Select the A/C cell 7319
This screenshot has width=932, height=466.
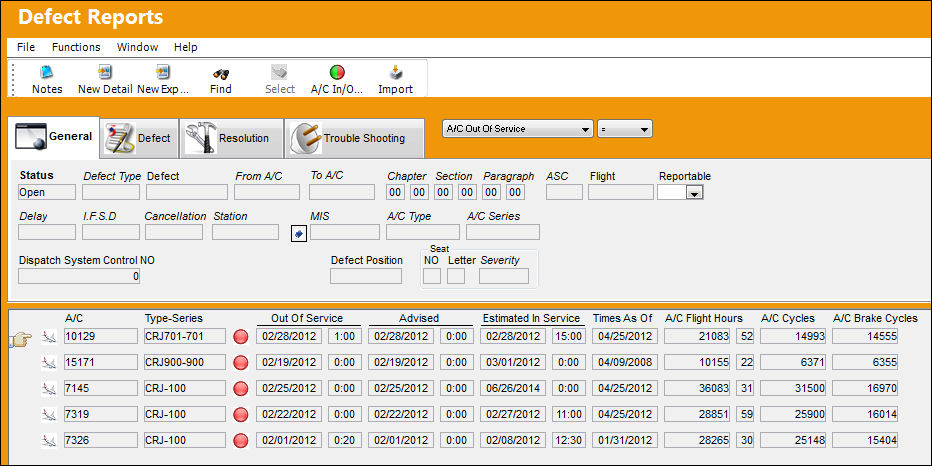pos(100,414)
